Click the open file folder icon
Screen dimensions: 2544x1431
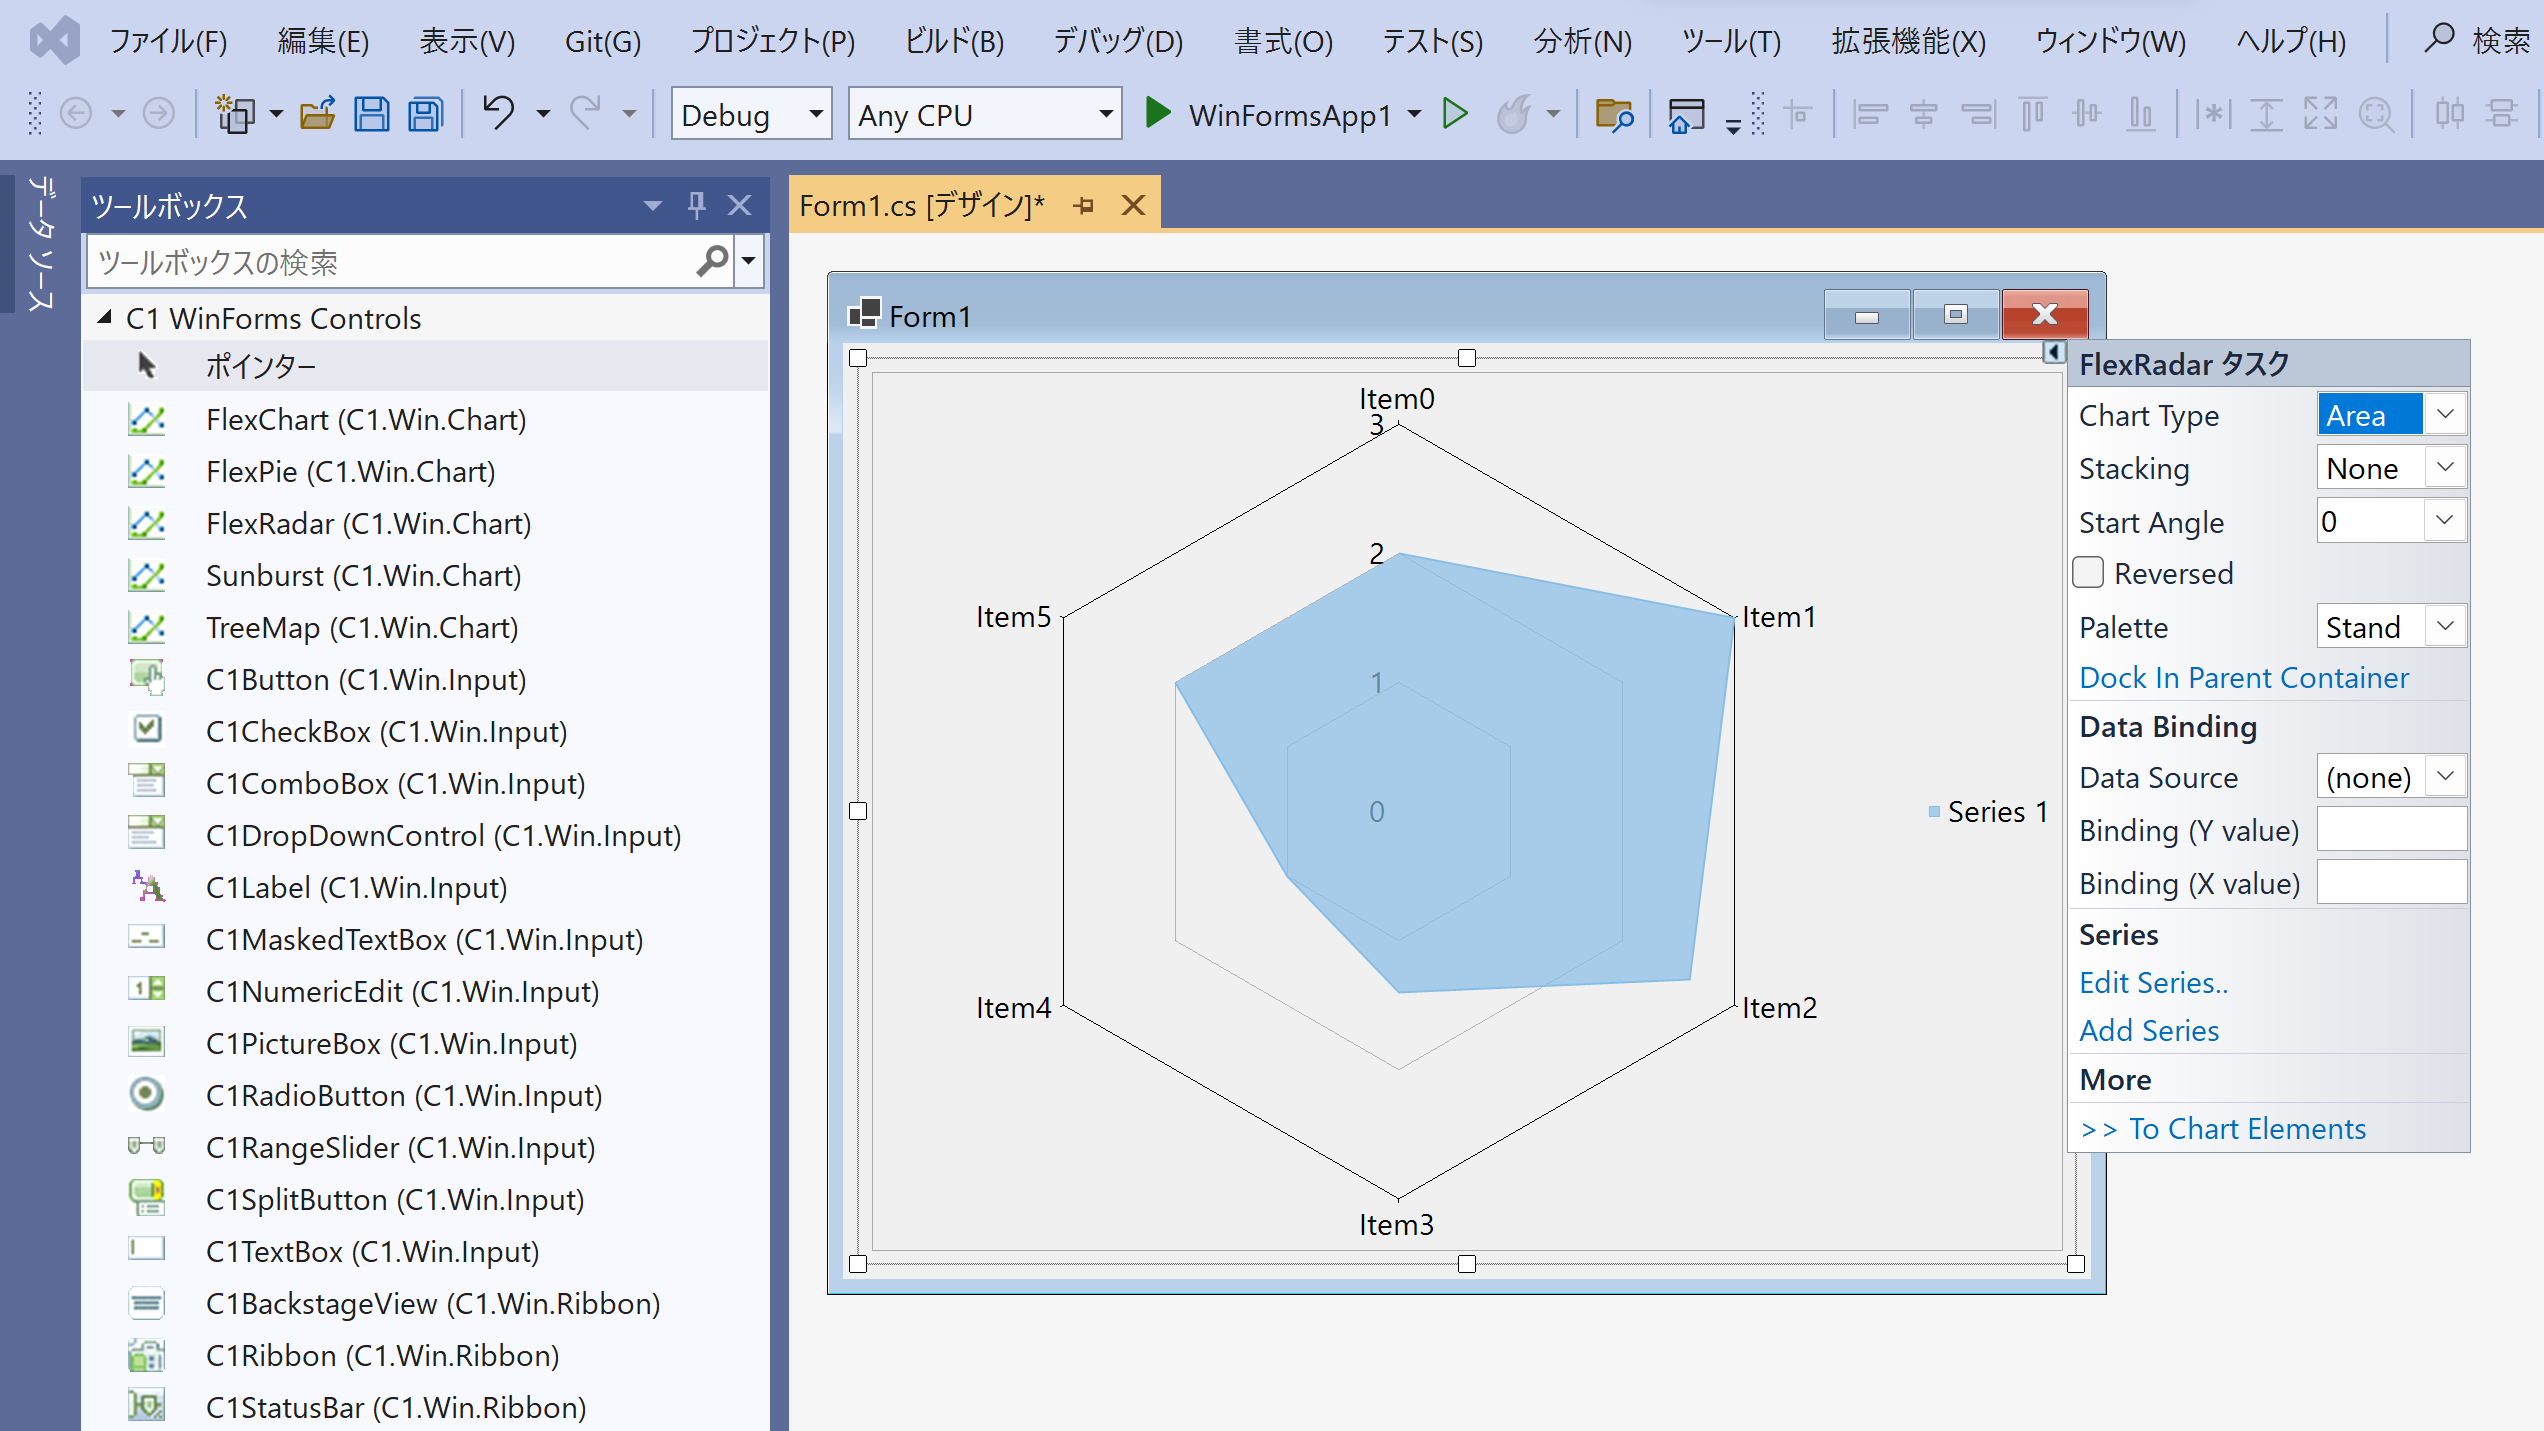tap(318, 114)
